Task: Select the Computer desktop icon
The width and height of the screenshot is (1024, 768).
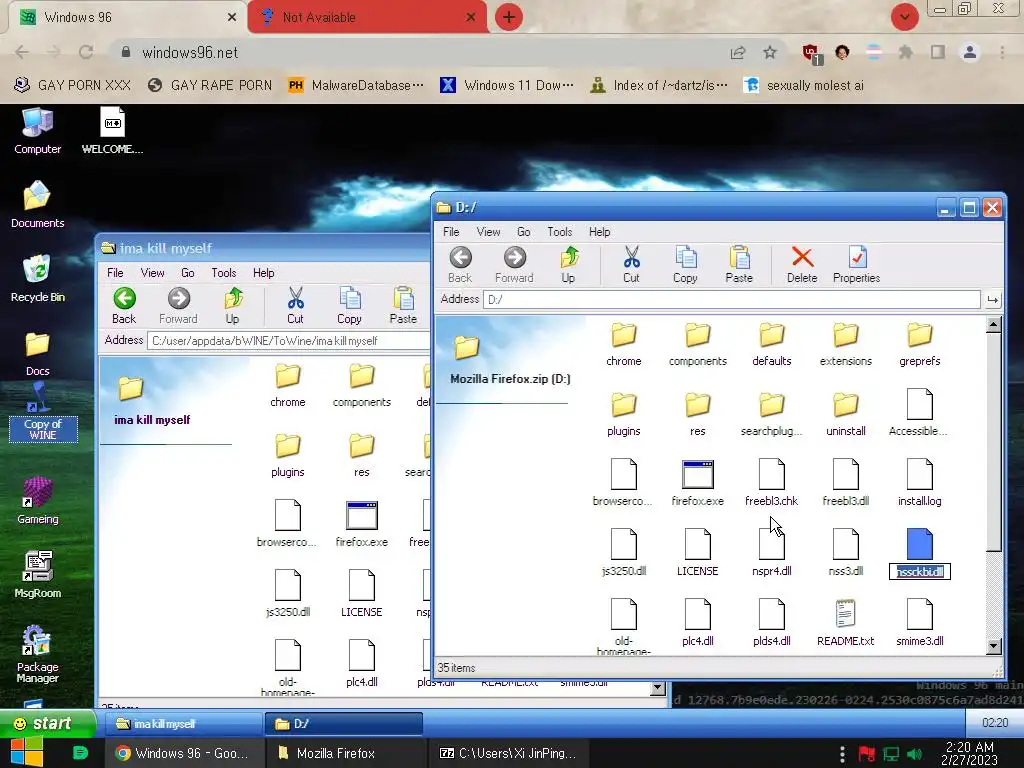Action: pyautogui.click(x=37, y=131)
